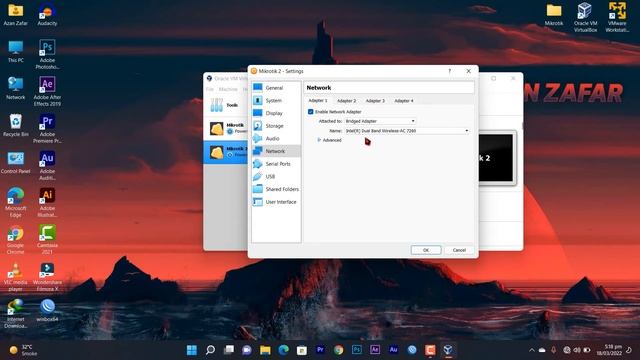Show hidden system tray icons chevron
This screenshot has width=640, height=360.
coord(531,350)
